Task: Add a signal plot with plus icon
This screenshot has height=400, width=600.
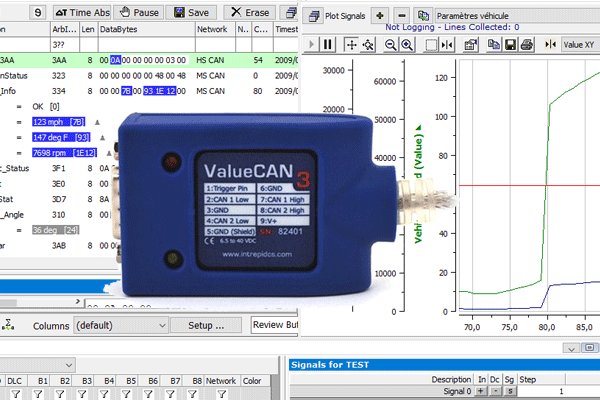Action: click(380, 16)
